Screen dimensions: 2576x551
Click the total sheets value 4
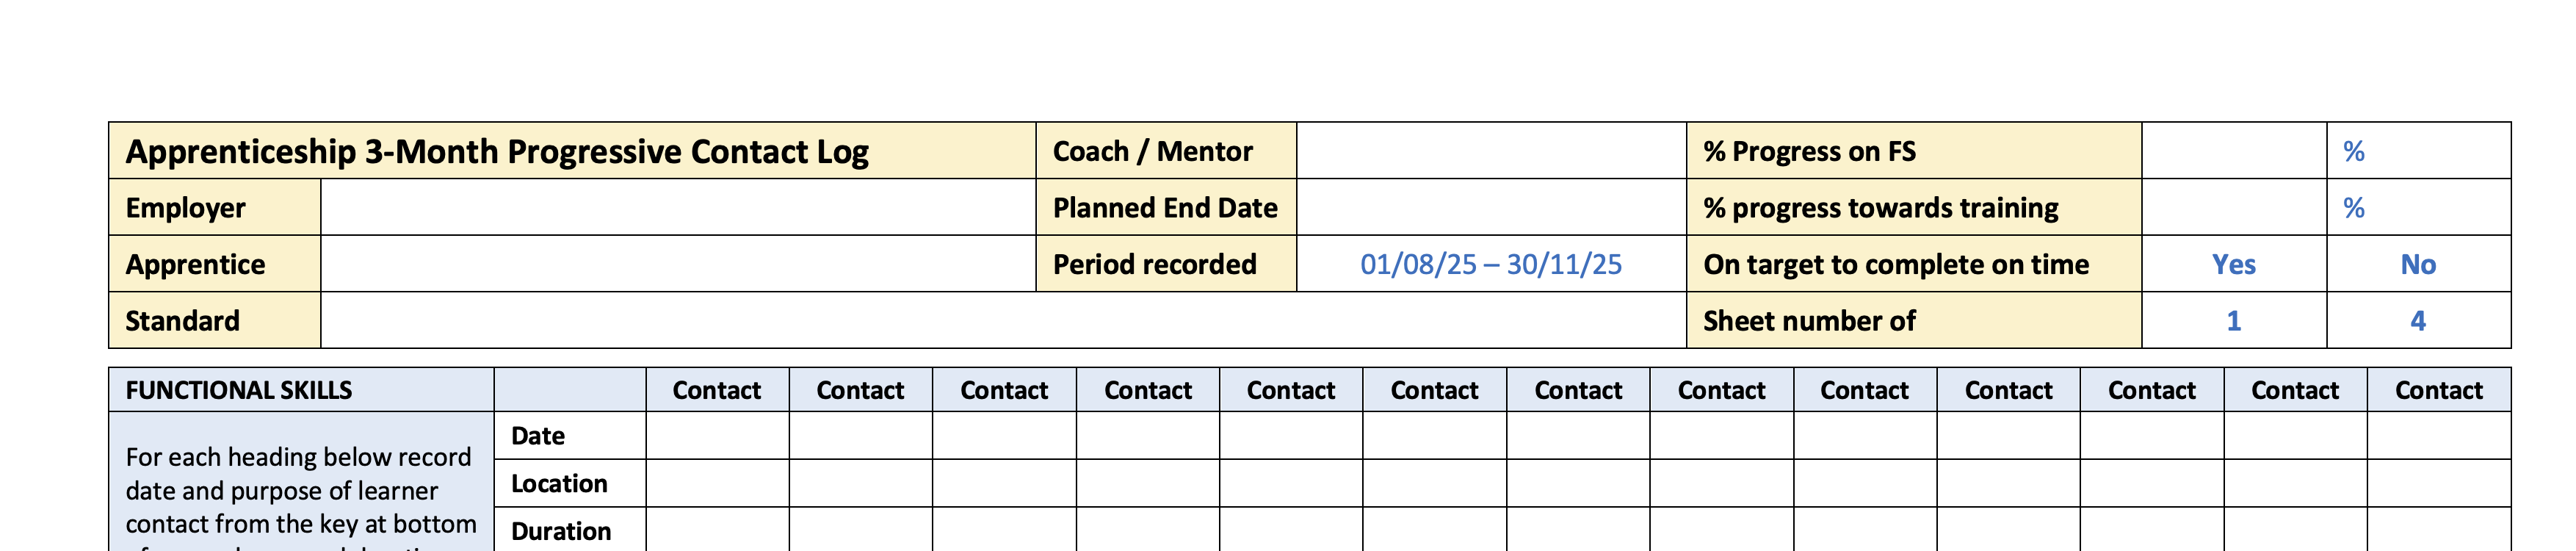[2418, 321]
